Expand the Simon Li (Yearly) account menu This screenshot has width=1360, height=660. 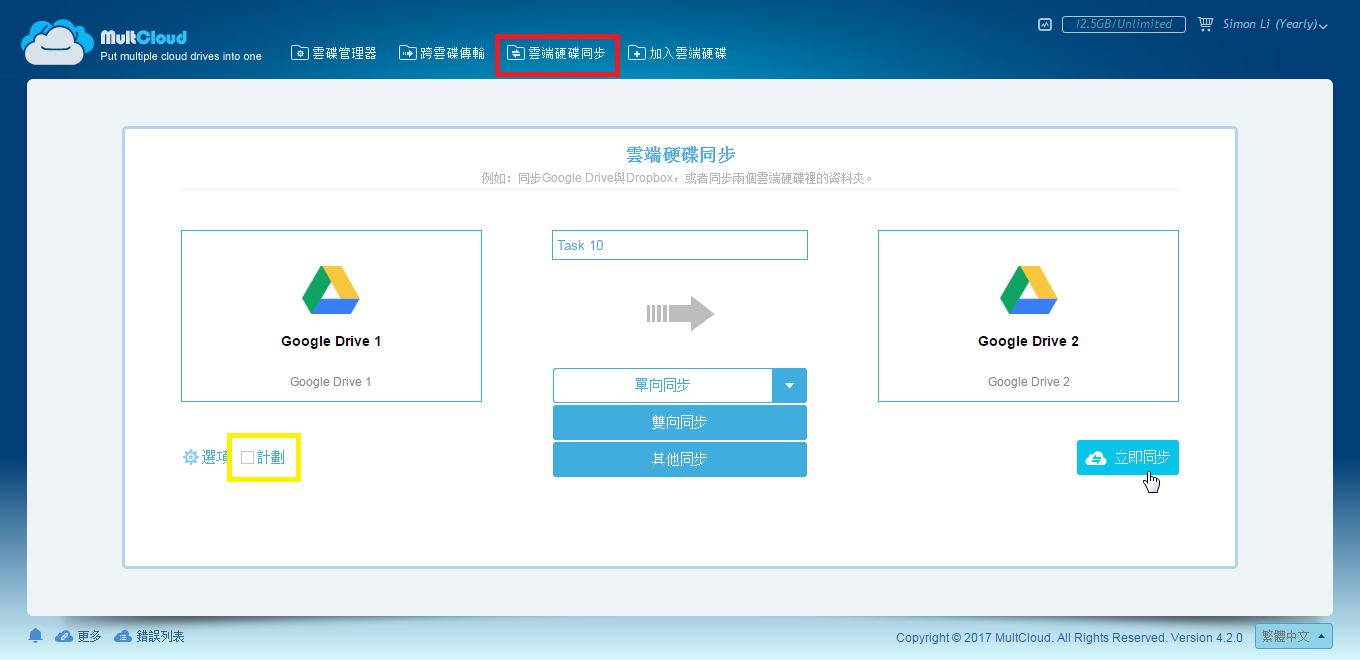pyautogui.click(x=1275, y=25)
